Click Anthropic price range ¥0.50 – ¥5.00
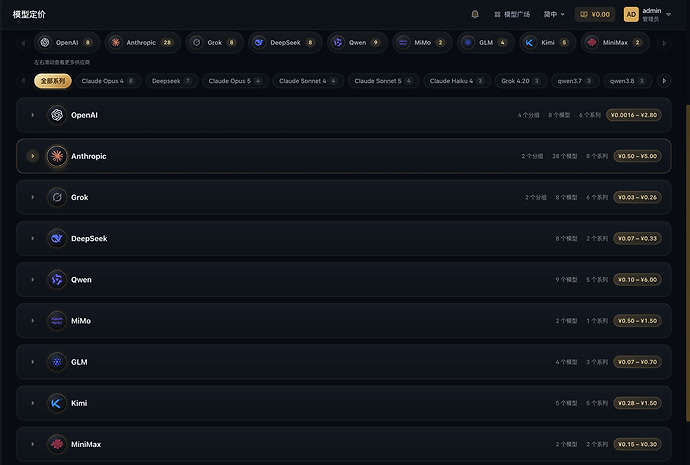 coord(637,156)
